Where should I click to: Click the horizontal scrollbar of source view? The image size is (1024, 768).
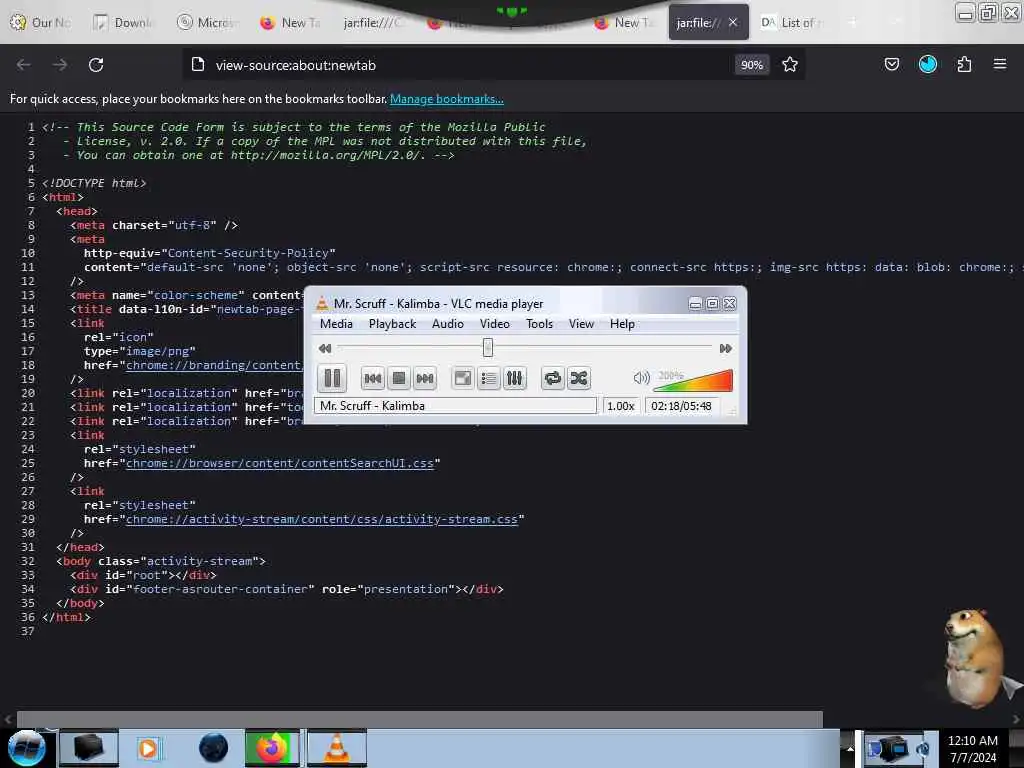419,719
